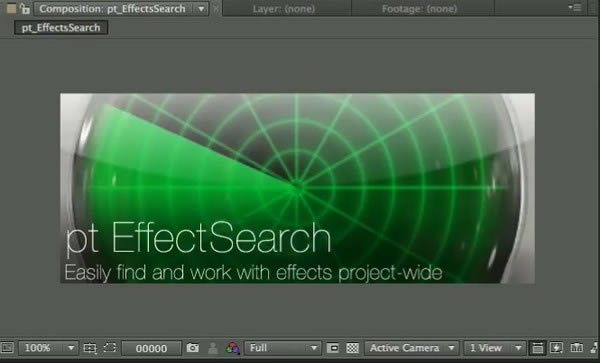Click the always preview this view icon
The image size is (600, 363).
[x=7, y=348]
